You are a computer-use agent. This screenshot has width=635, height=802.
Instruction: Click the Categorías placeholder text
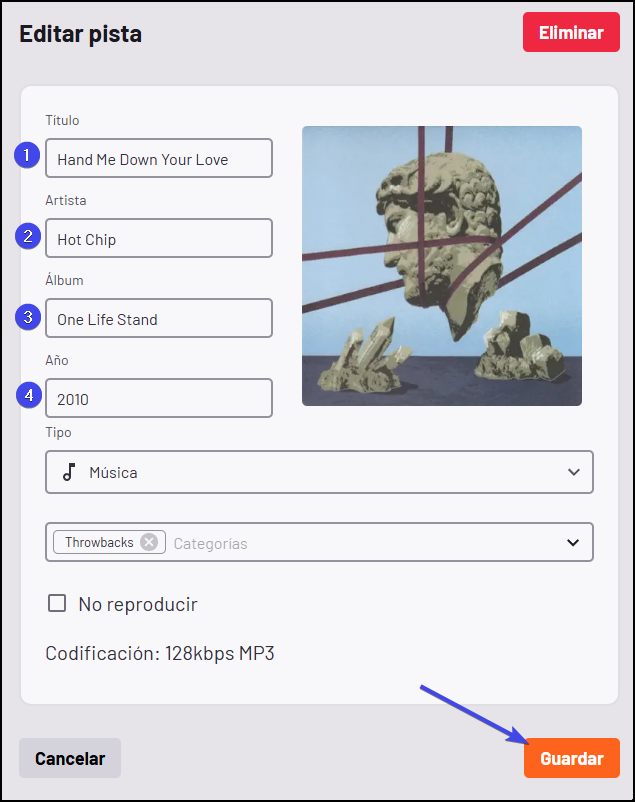click(x=210, y=543)
